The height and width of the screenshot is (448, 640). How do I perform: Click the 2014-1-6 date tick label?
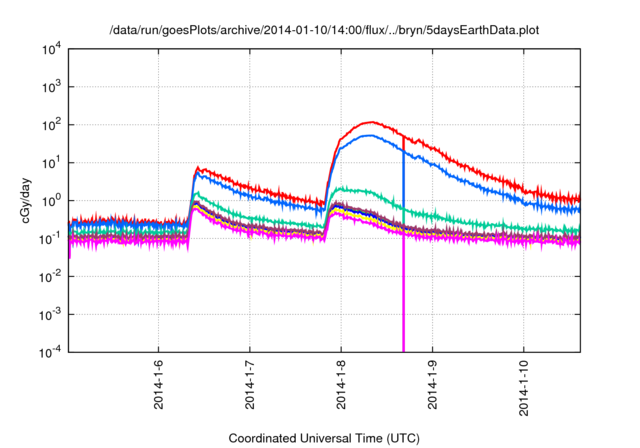pos(158,384)
